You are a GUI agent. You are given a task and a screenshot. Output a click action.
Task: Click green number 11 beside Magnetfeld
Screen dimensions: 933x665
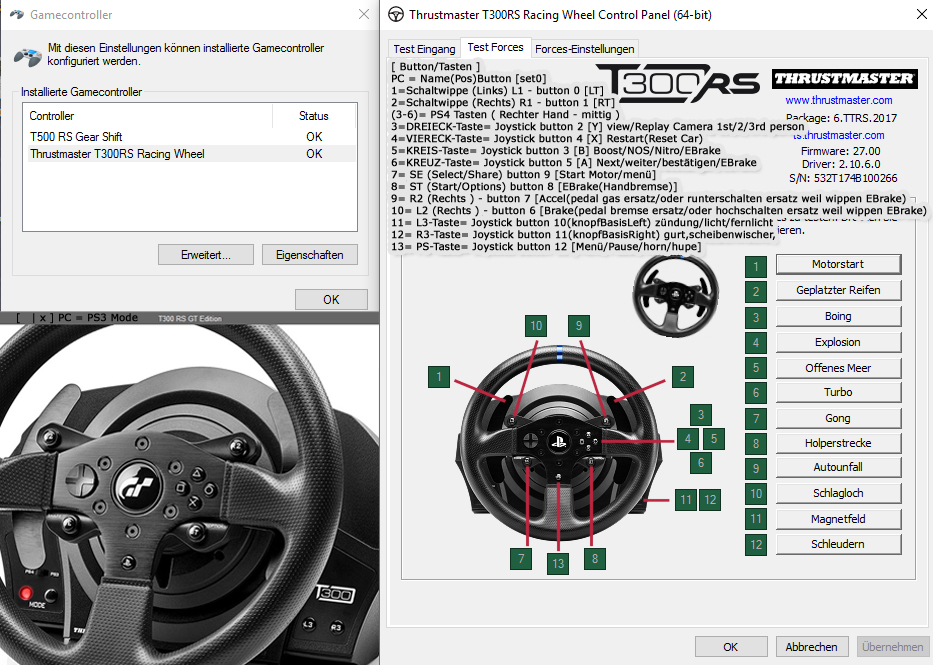point(756,519)
